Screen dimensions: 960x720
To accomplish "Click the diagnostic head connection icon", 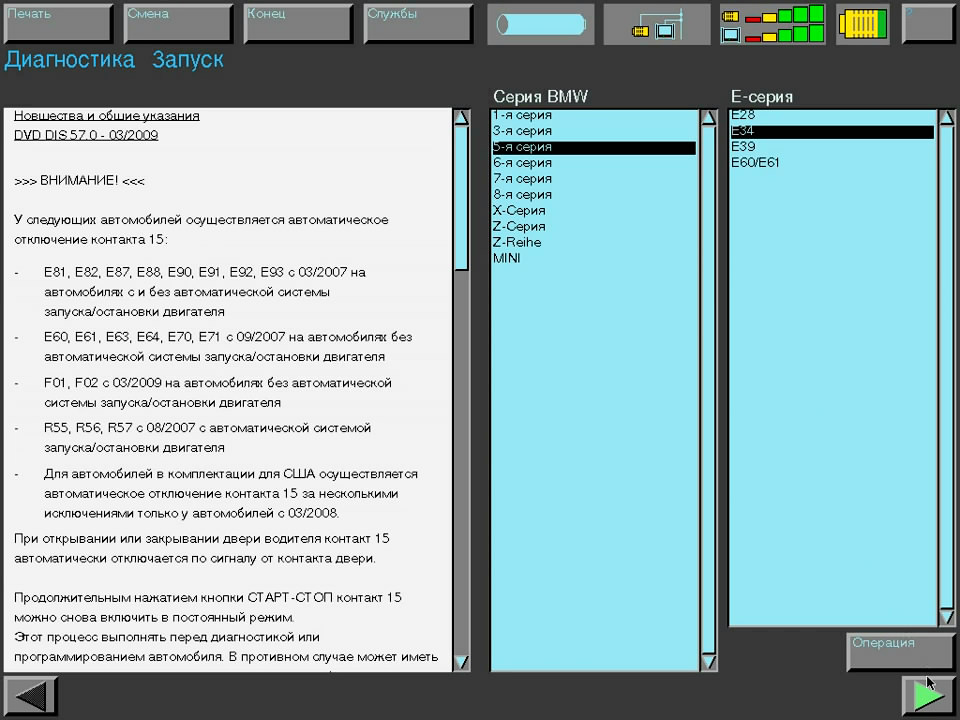I will (x=657, y=24).
